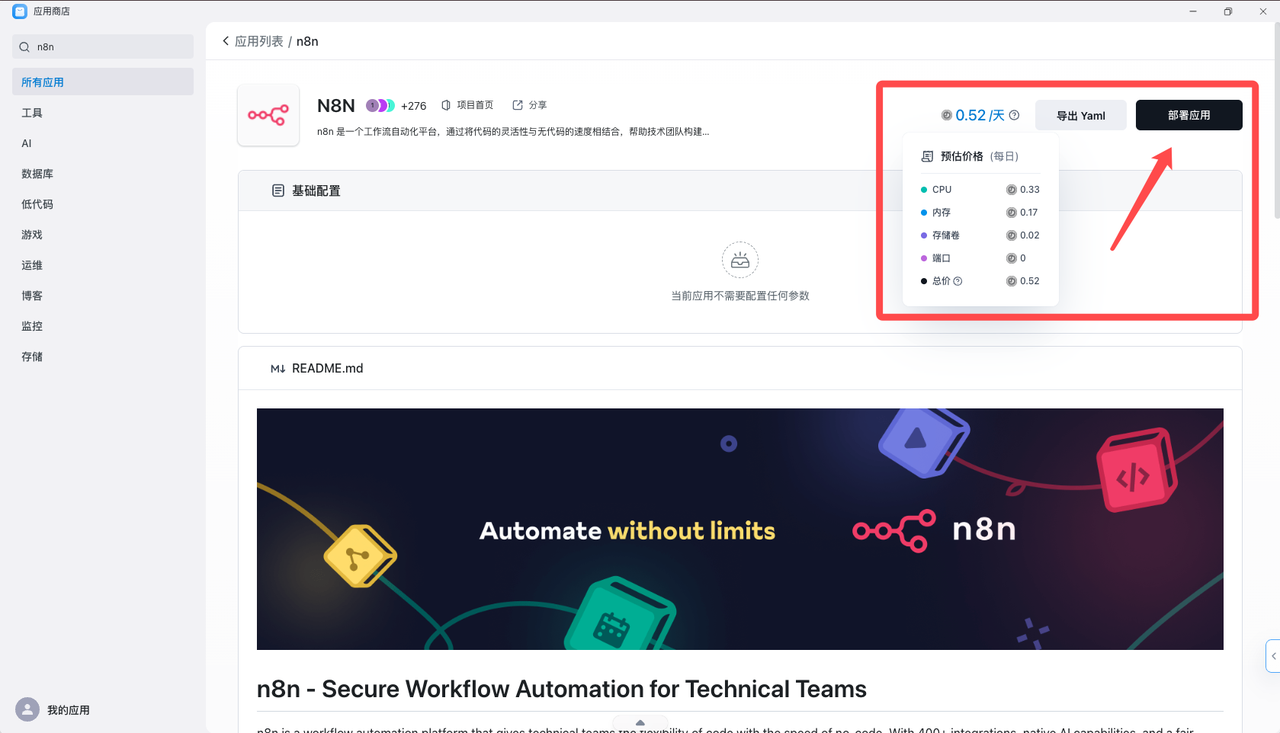This screenshot has height=733, width=1280.
Task: Click the 预估价格 (每日) heading
Action: tap(980, 157)
